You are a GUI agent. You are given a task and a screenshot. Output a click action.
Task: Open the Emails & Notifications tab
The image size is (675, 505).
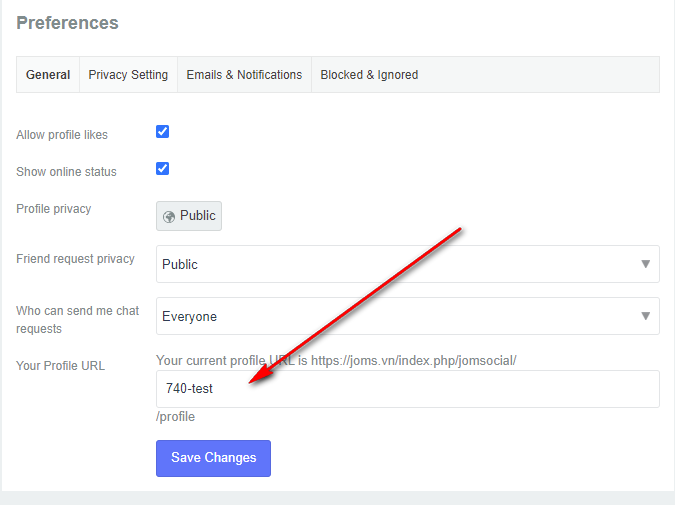coord(244,75)
